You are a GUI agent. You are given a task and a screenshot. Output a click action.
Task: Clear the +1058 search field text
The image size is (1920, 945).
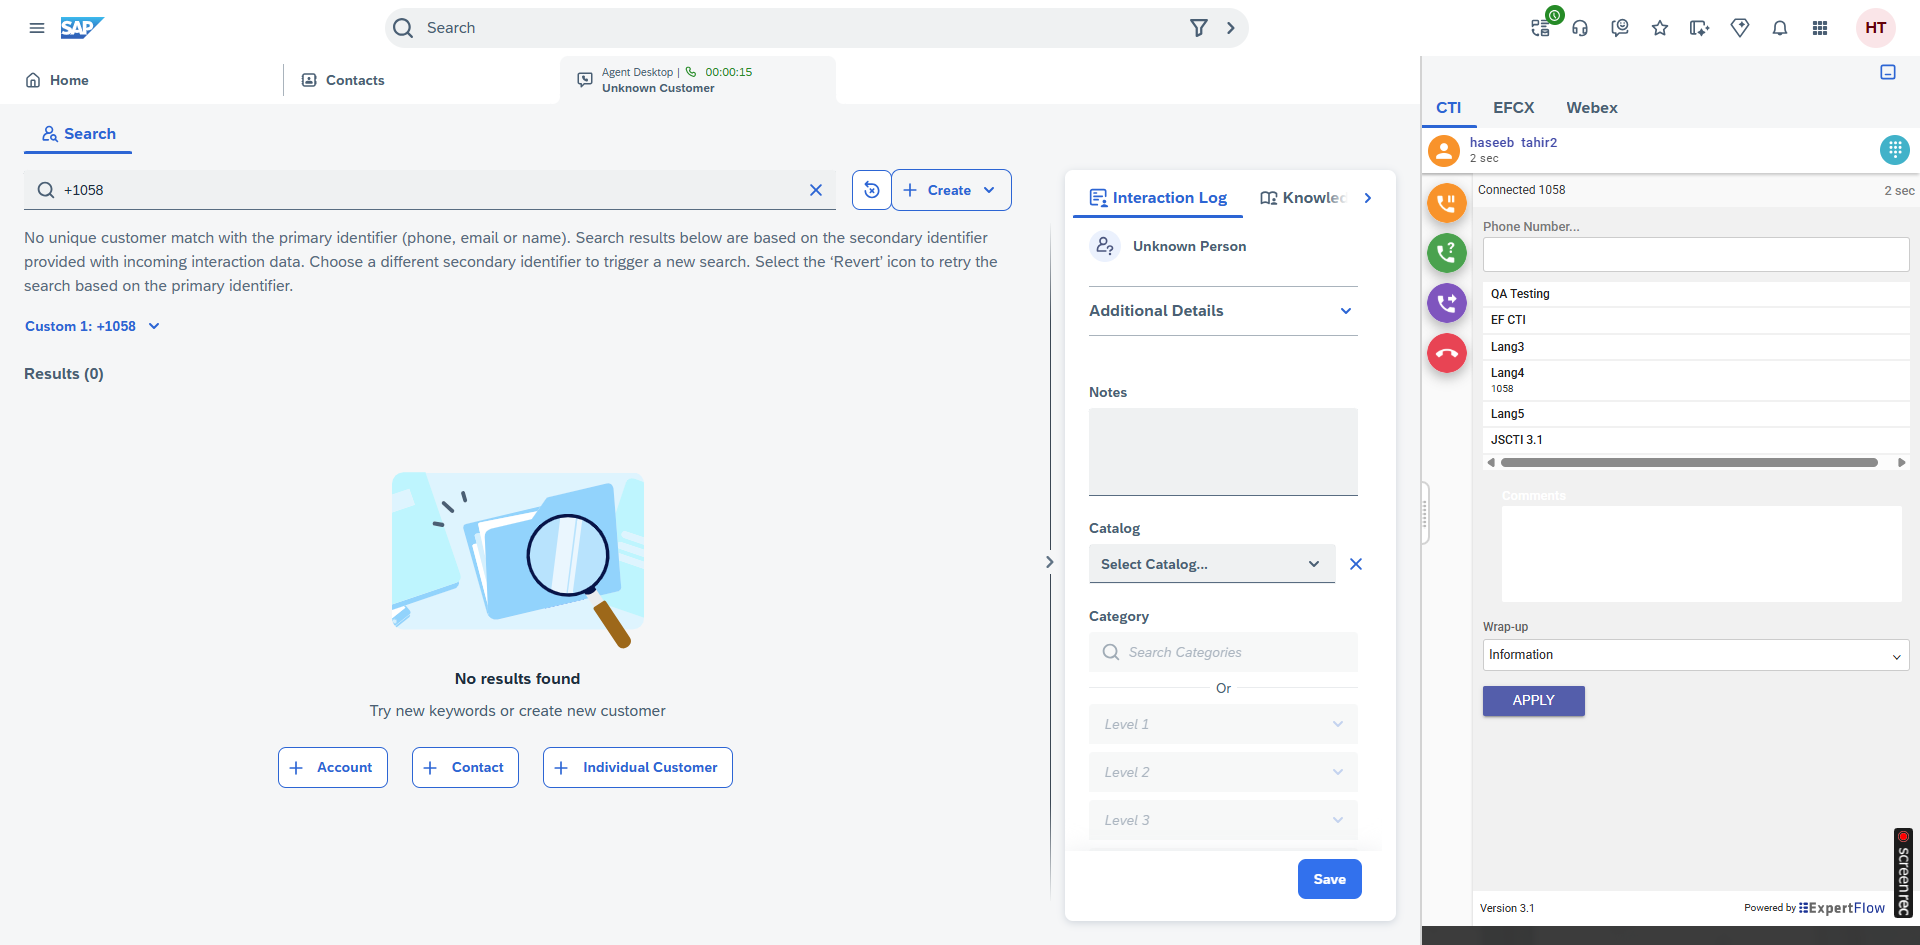[816, 190]
